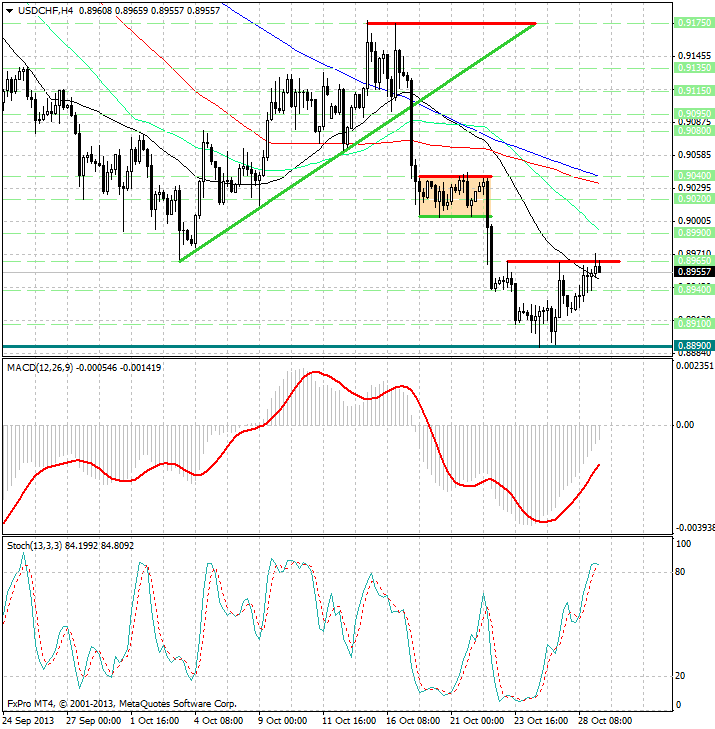Click the 0.91350 price level label
The image size is (715, 729).
point(693,68)
